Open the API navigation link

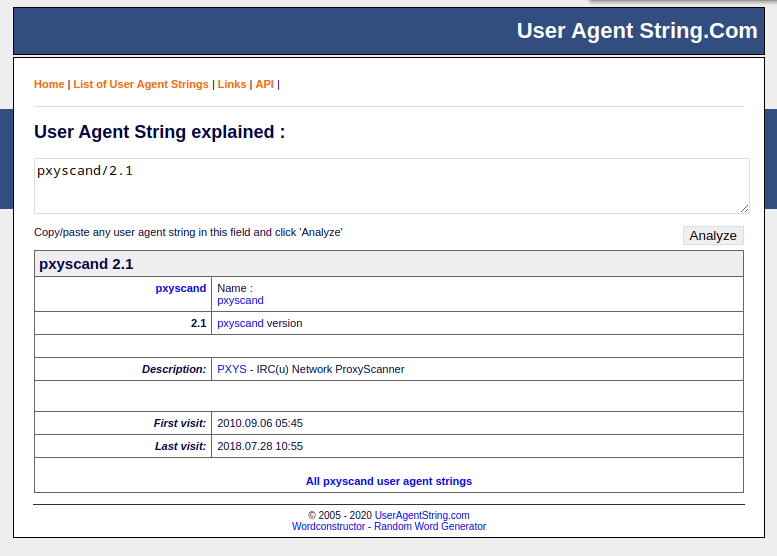264,85
